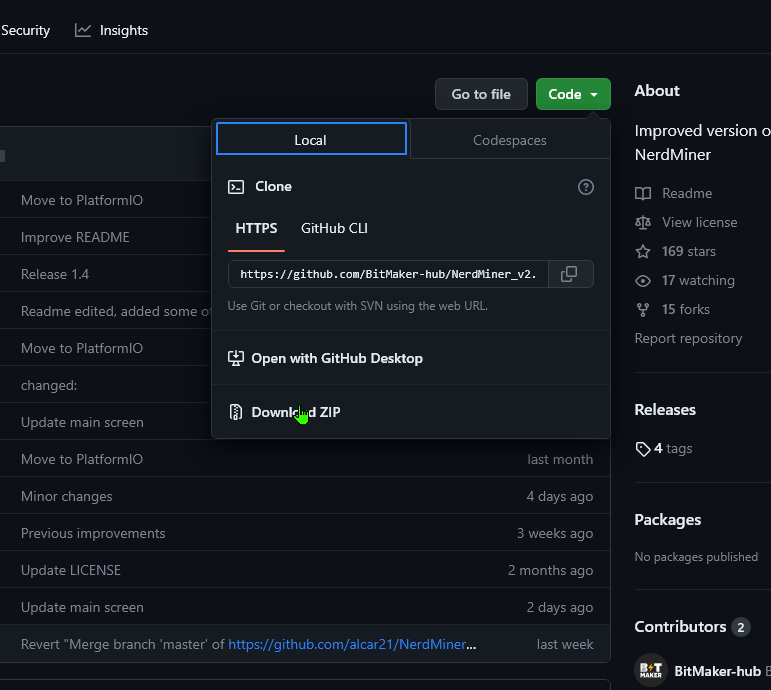
Task: Click the 4 days ago timestamp
Action: pos(560,496)
